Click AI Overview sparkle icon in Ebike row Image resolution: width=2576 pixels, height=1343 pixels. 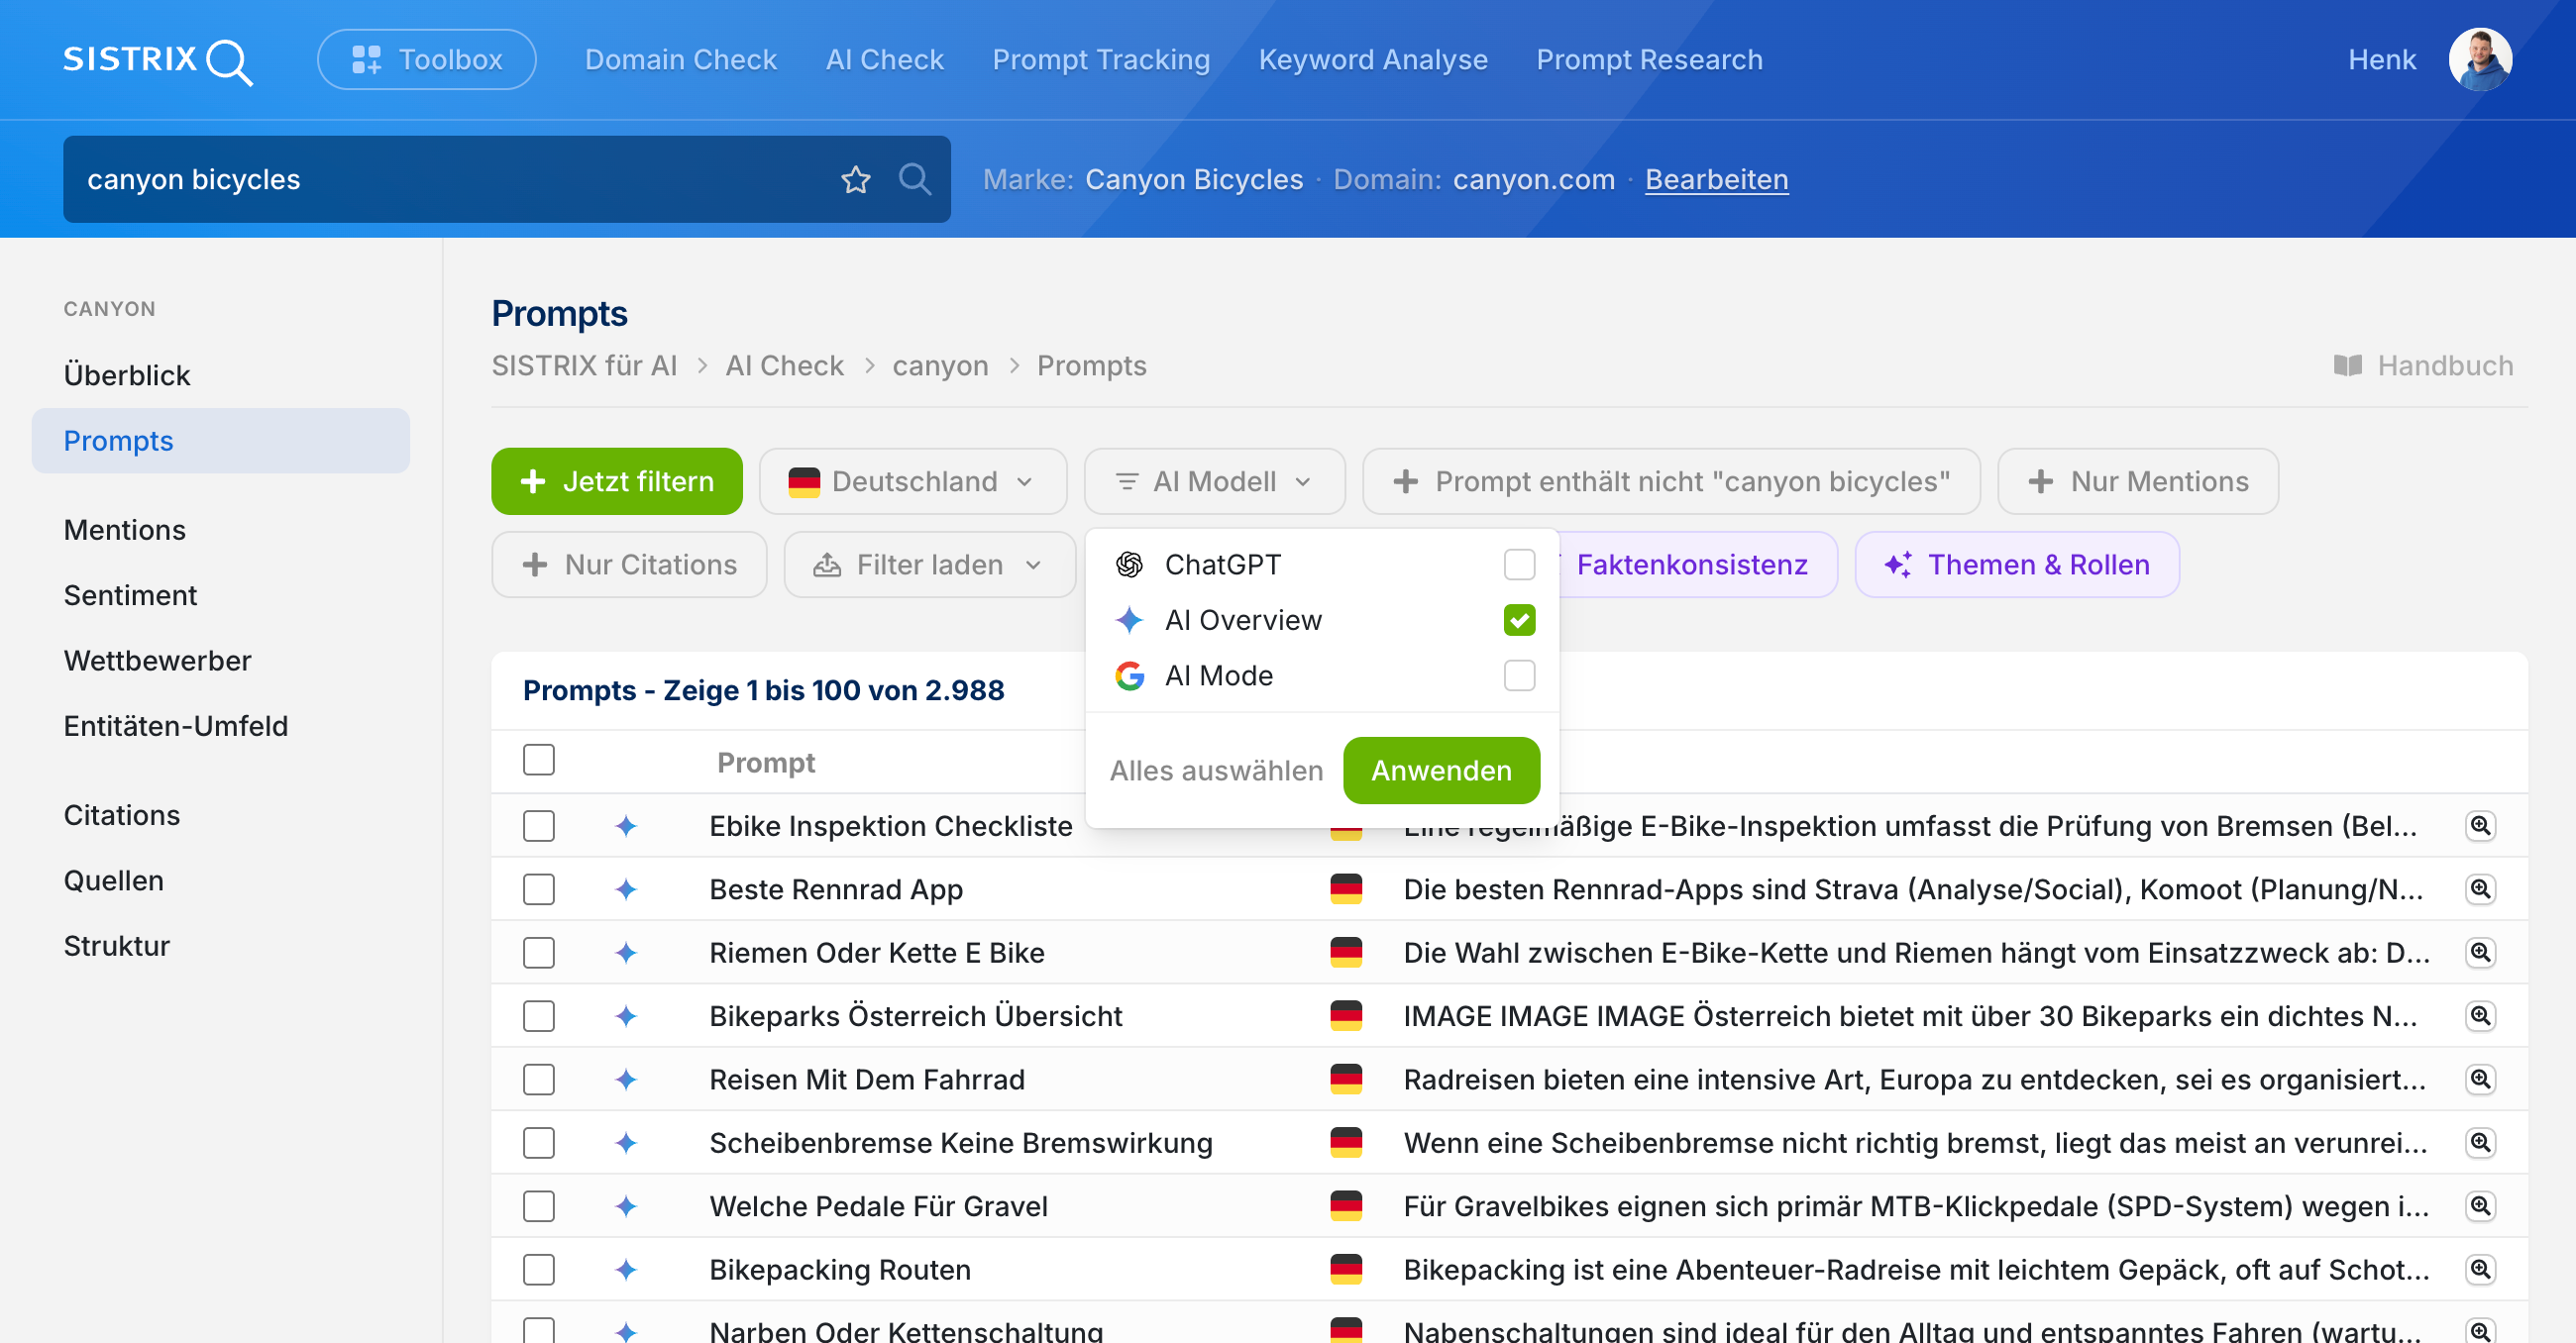(626, 826)
